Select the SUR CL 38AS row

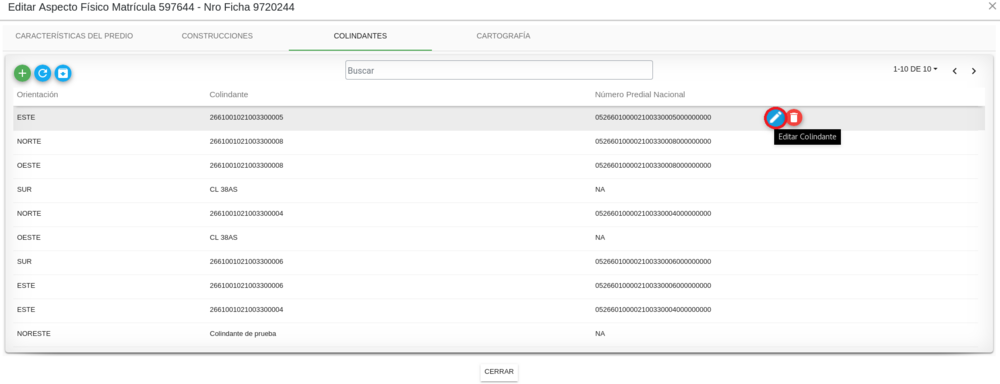point(496,189)
